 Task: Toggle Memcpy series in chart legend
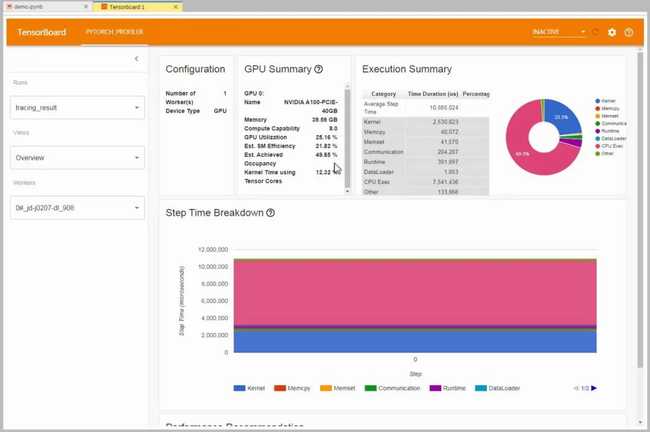(x=291, y=388)
